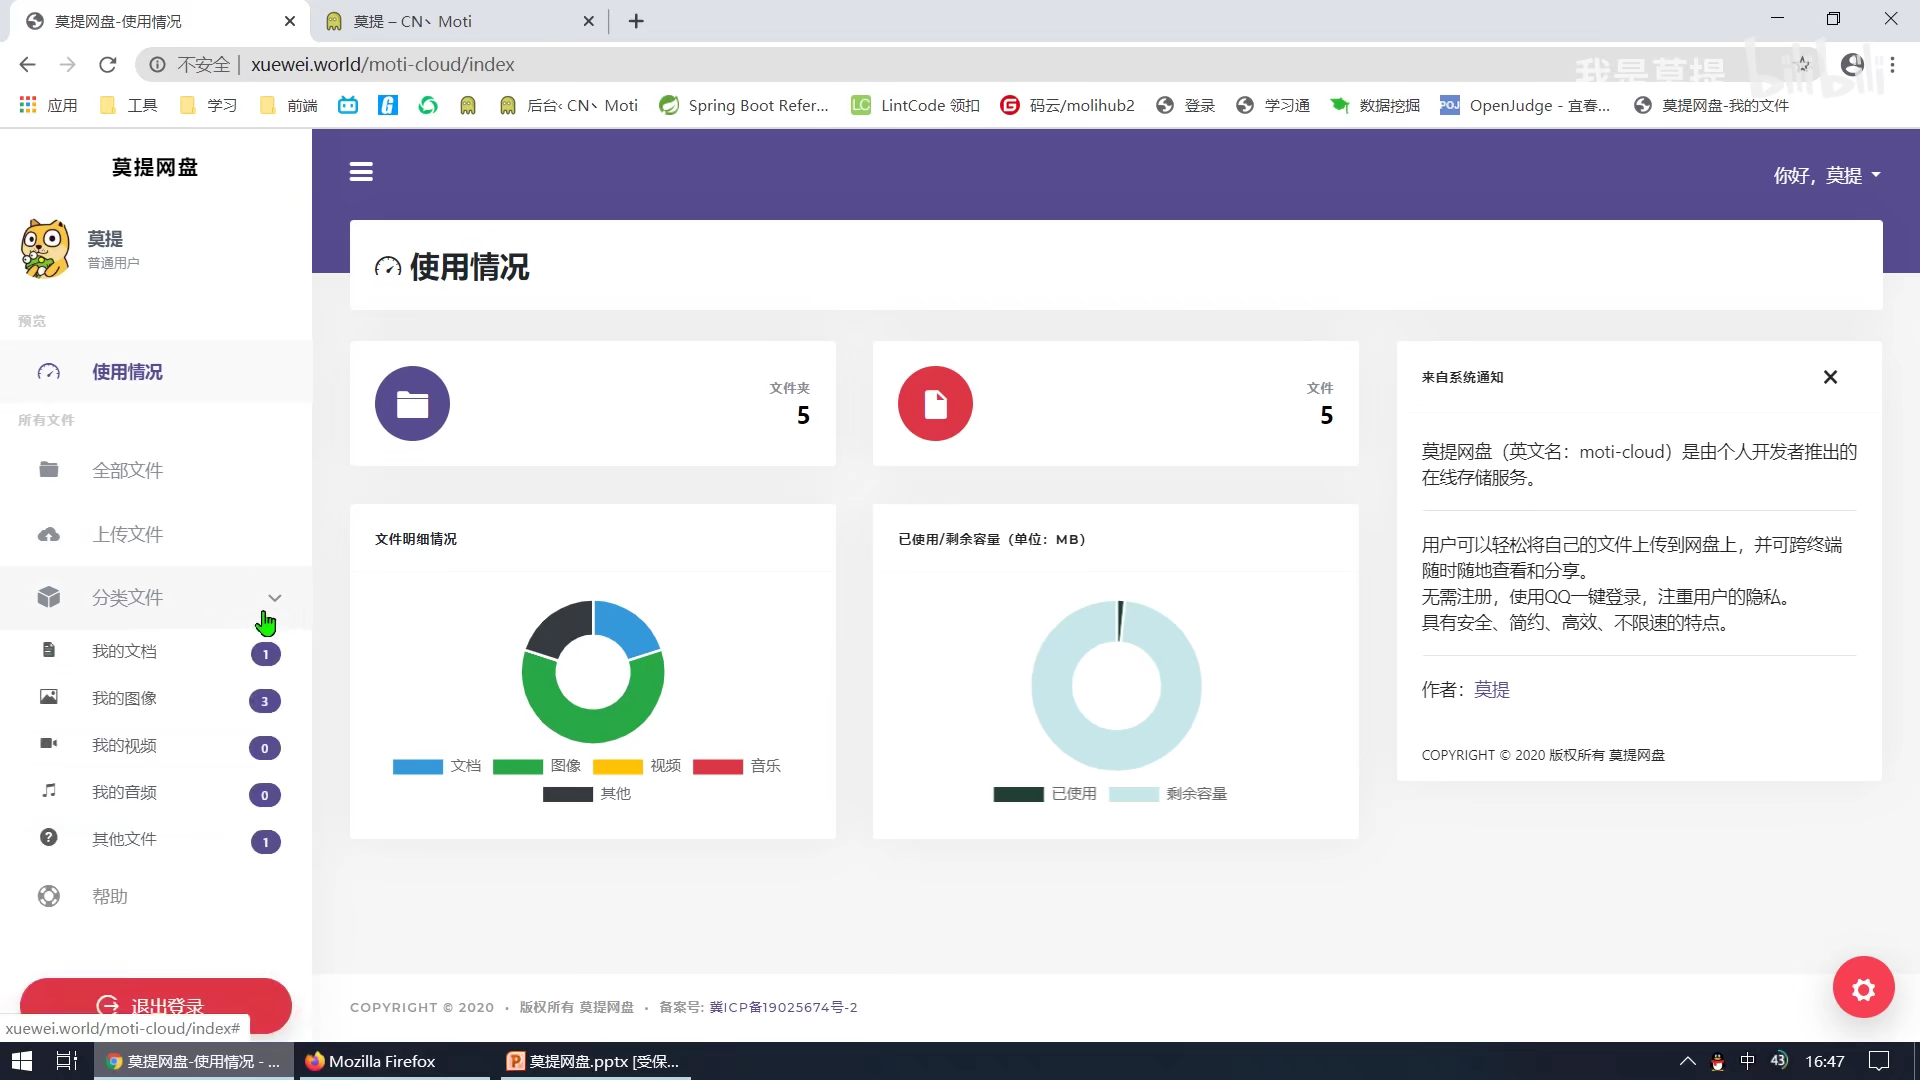Click the 上传文件 cloud upload icon
Viewport: 1920px width, 1080px height.
[49, 535]
